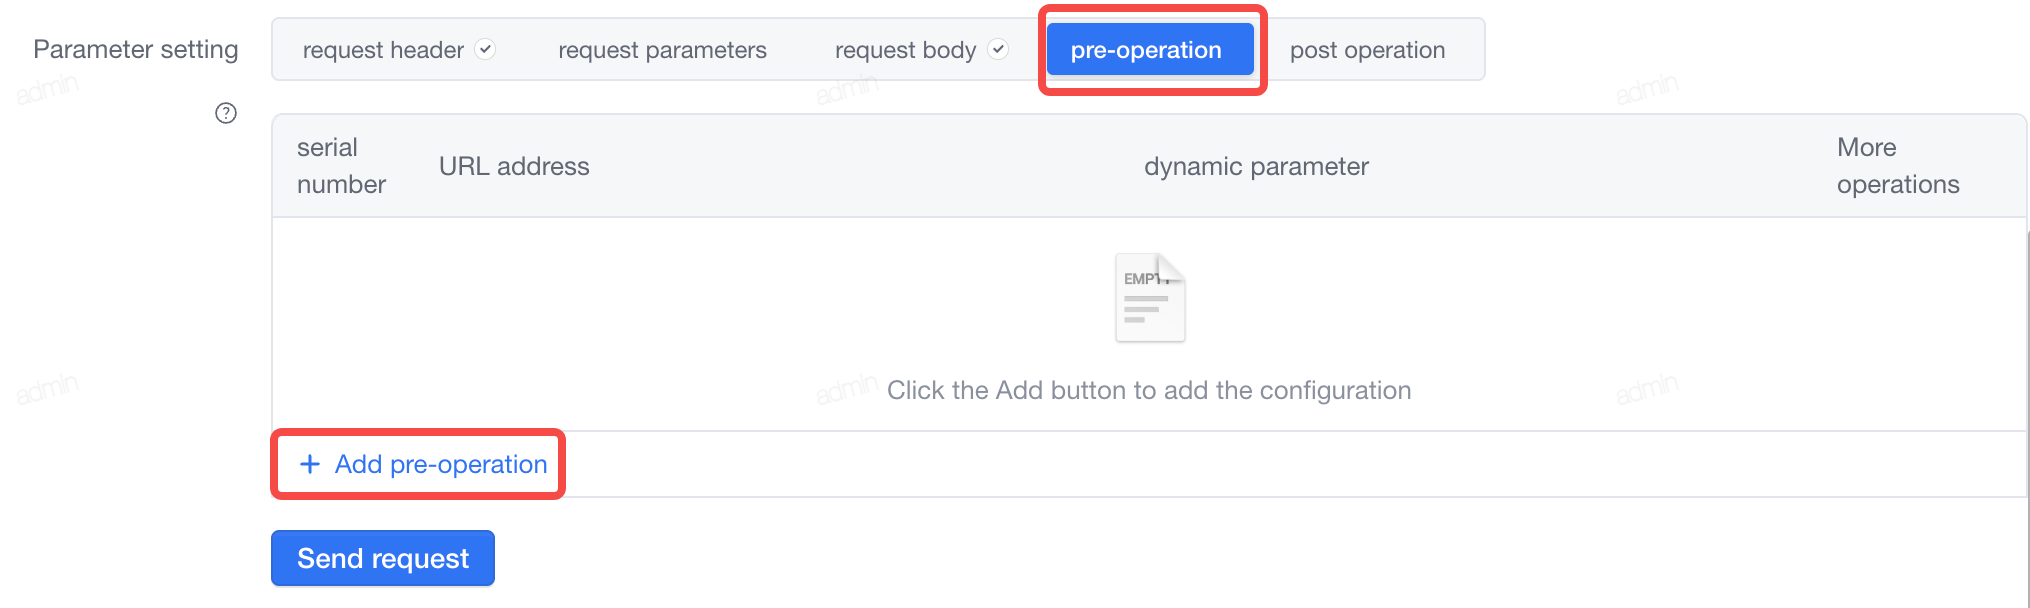Click the help question mark icon
The height and width of the screenshot is (608, 2030).
pos(226,113)
